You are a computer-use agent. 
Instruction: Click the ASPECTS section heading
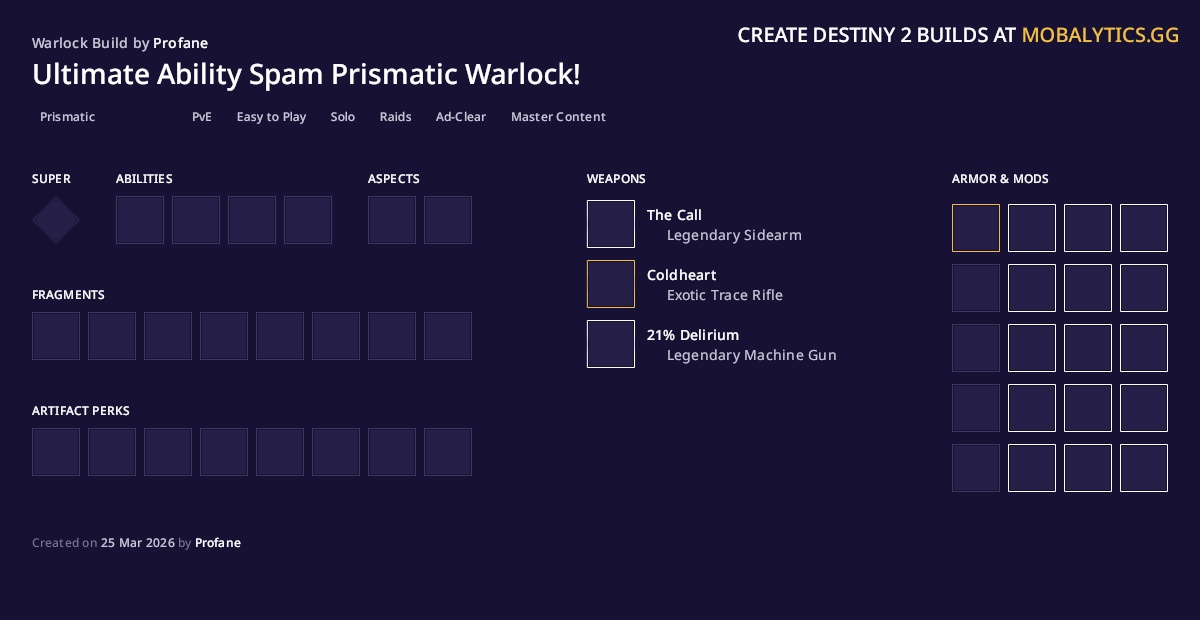pyautogui.click(x=394, y=179)
